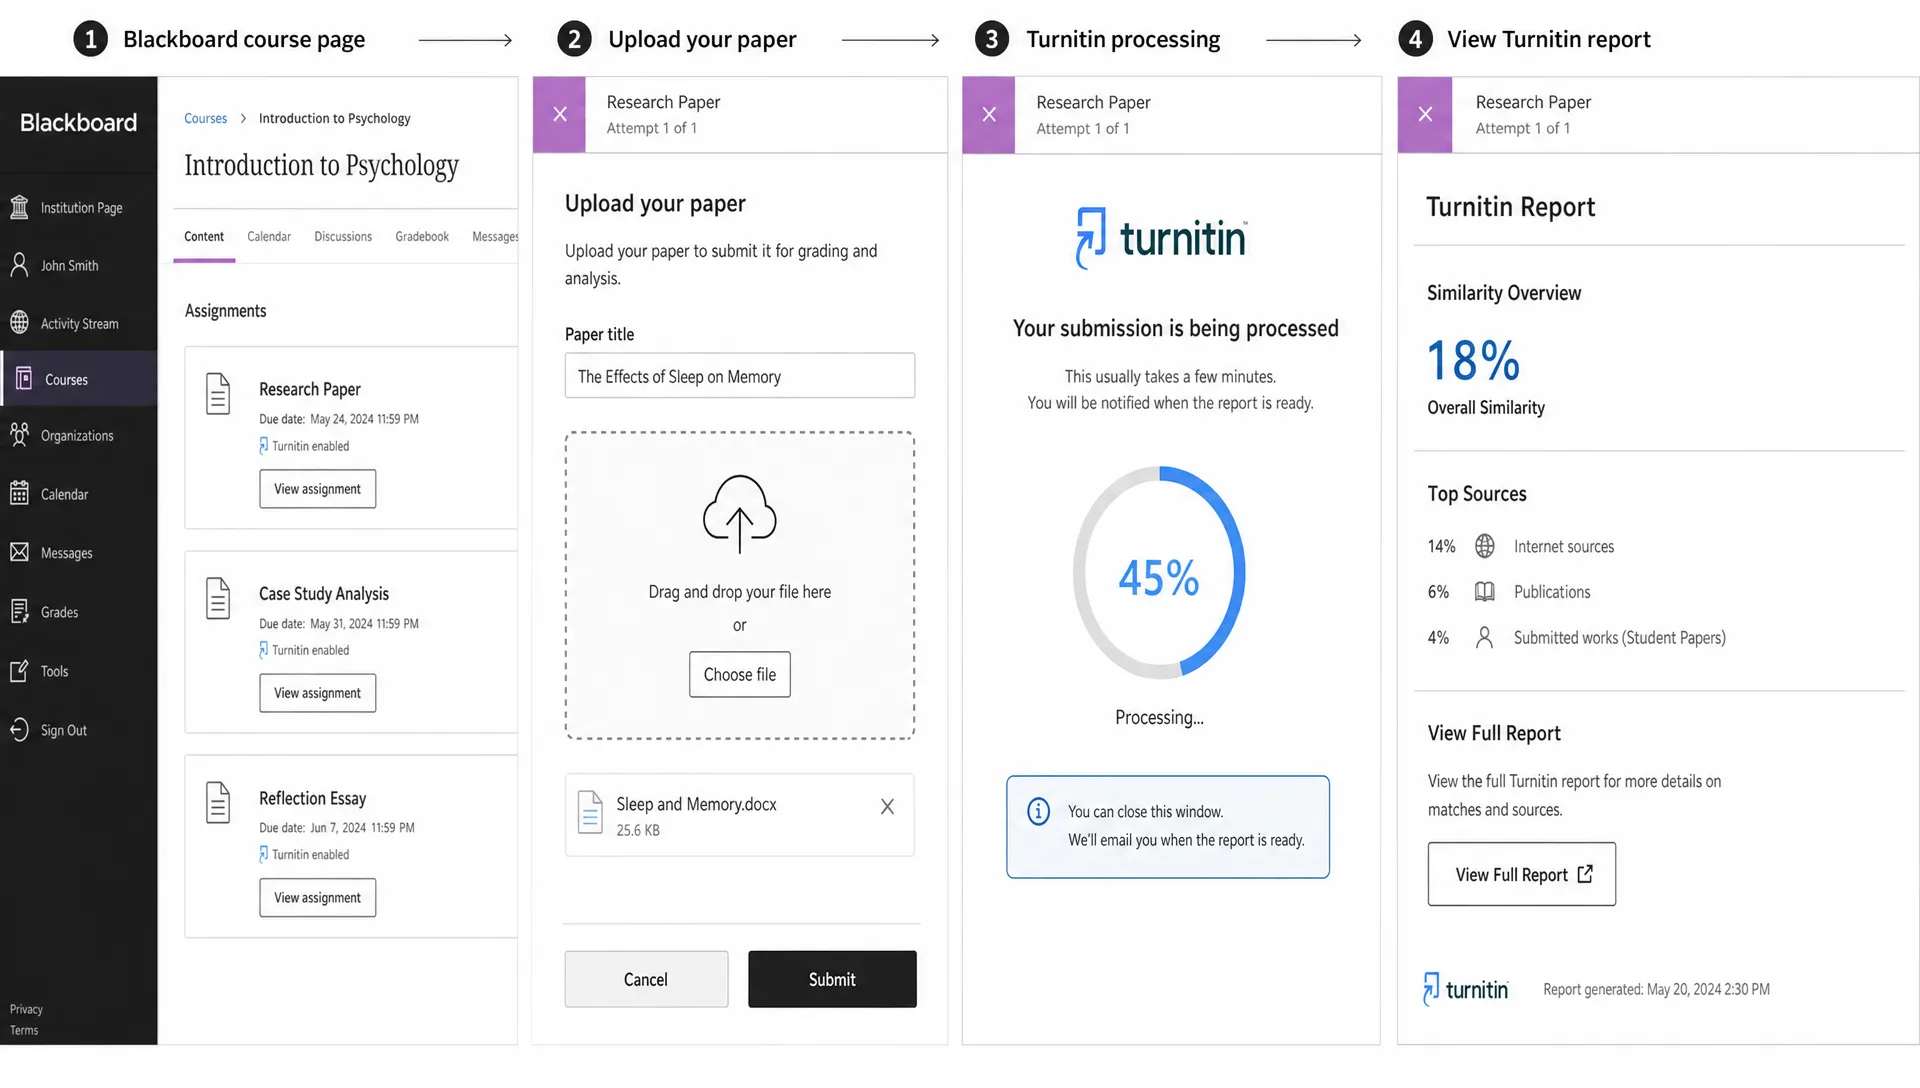
Task: Click the Report generated timestamp text
Action: click(x=1656, y=989)
